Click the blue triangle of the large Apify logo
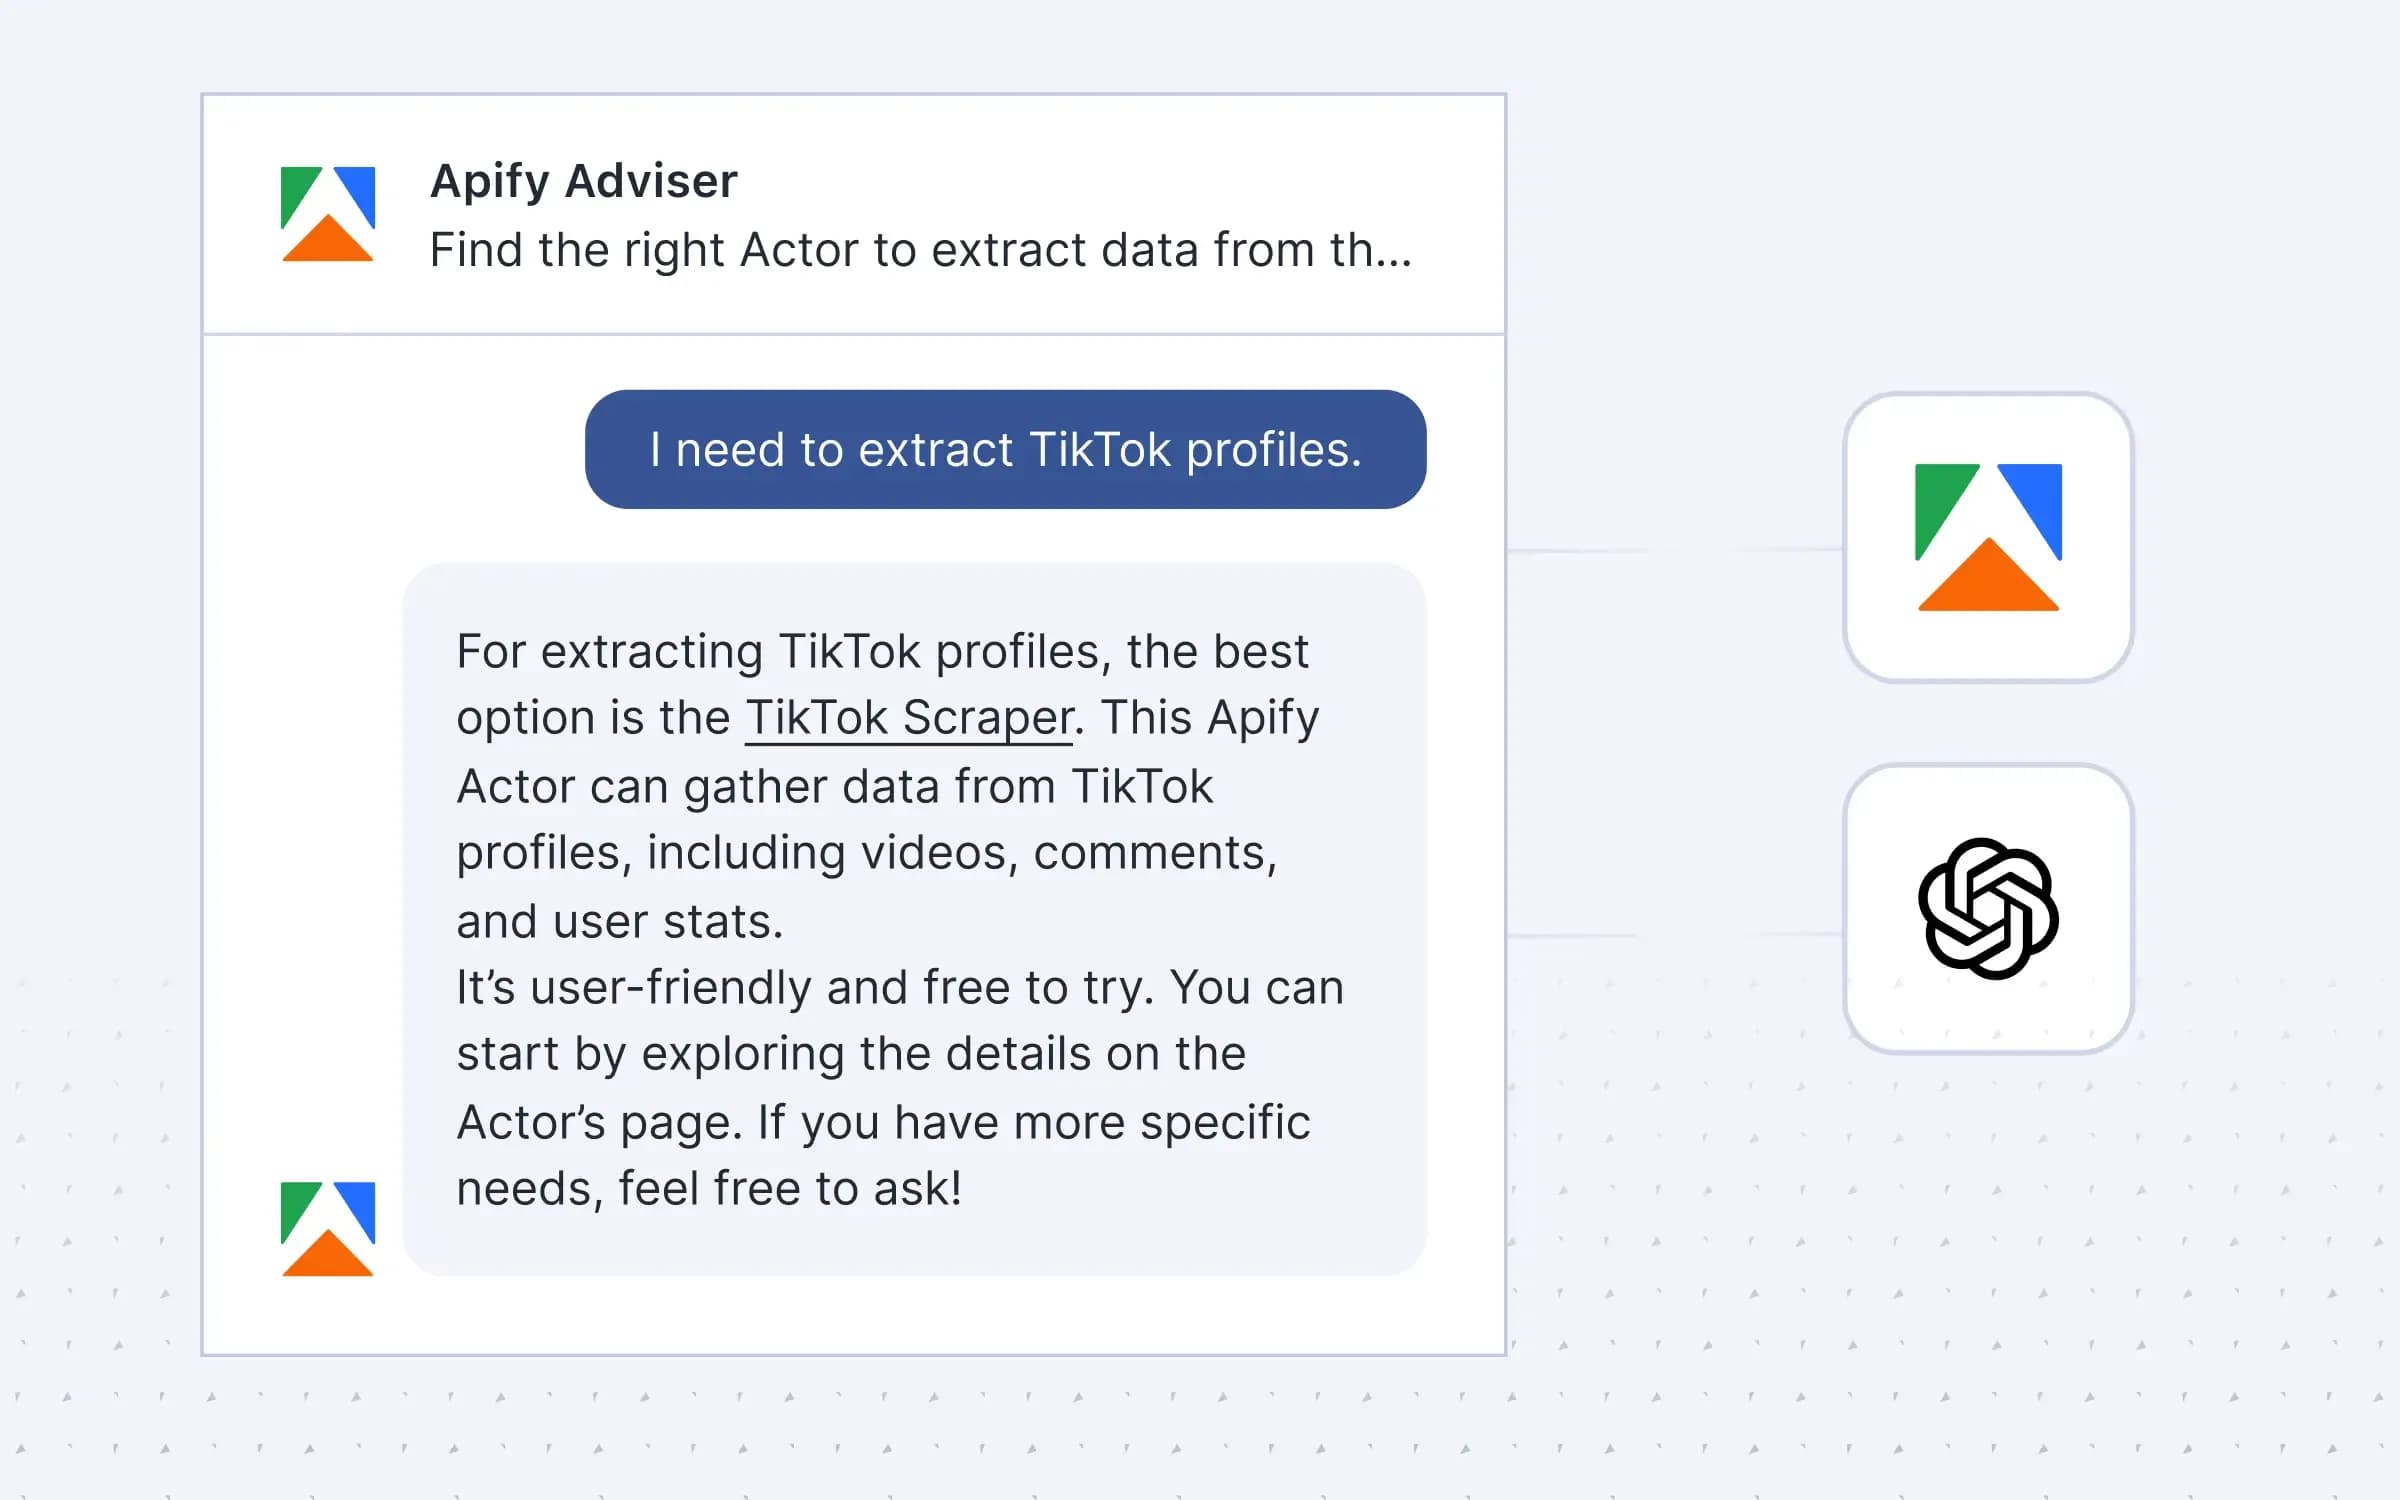The image size is (2400, 1500). [2040, 498]
